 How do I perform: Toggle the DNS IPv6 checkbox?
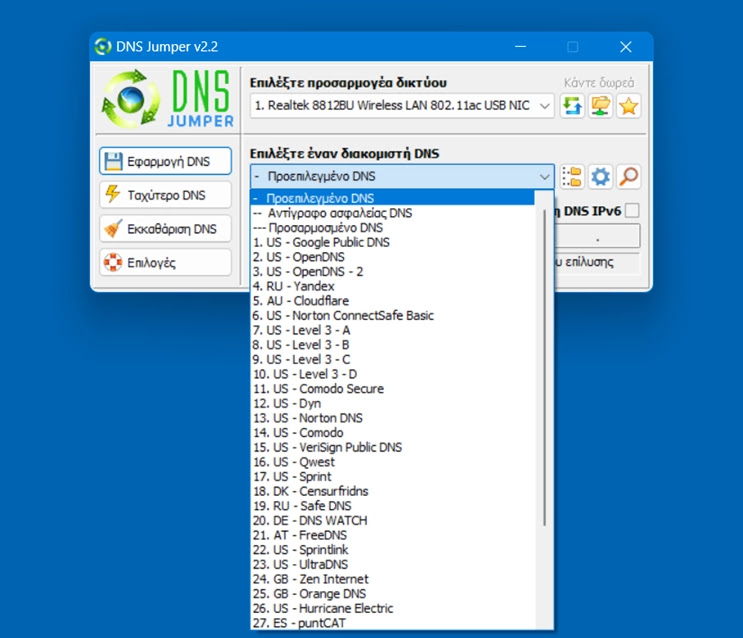632,210
